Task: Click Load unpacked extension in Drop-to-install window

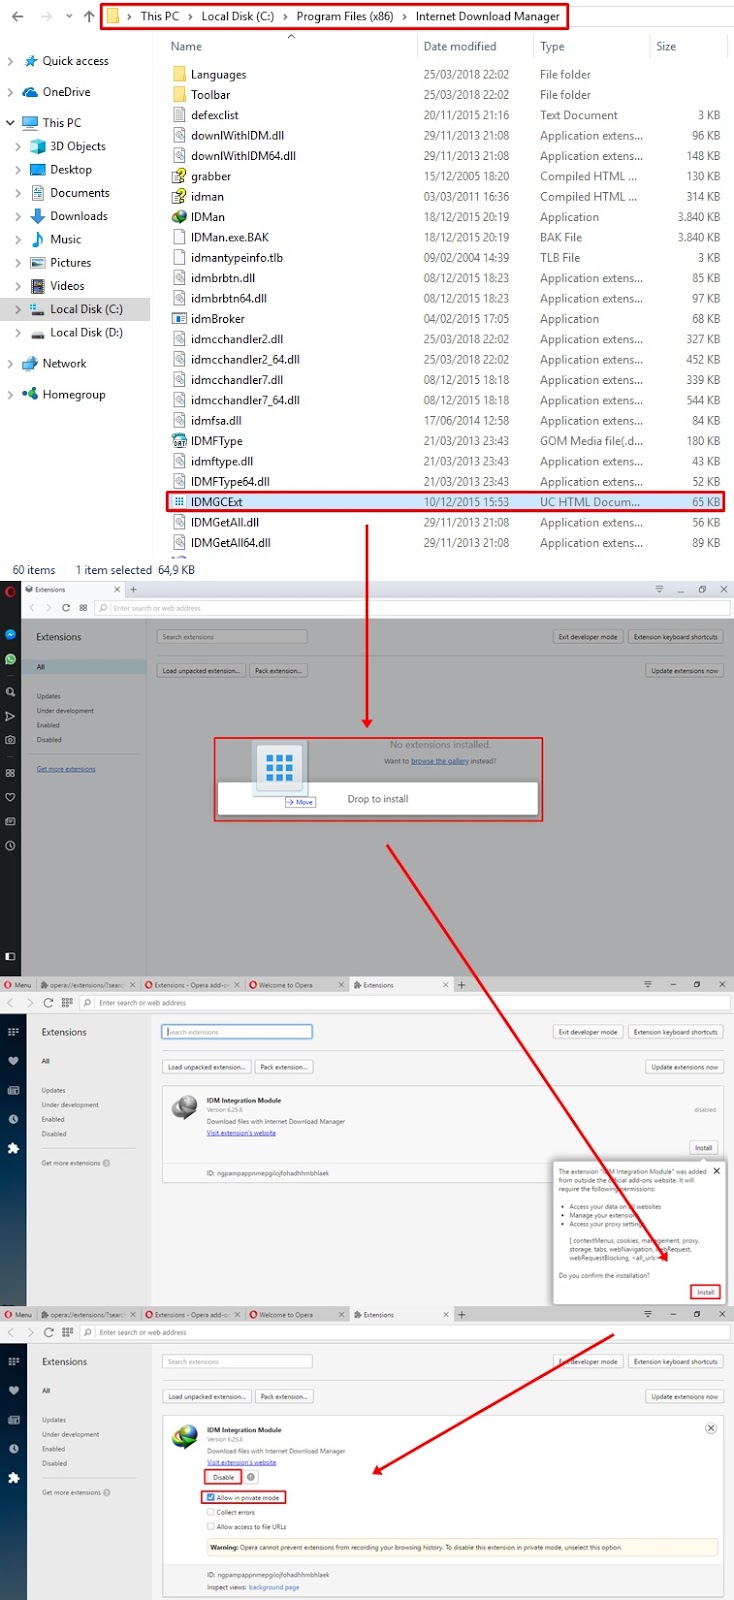Action: pos(201,671)
